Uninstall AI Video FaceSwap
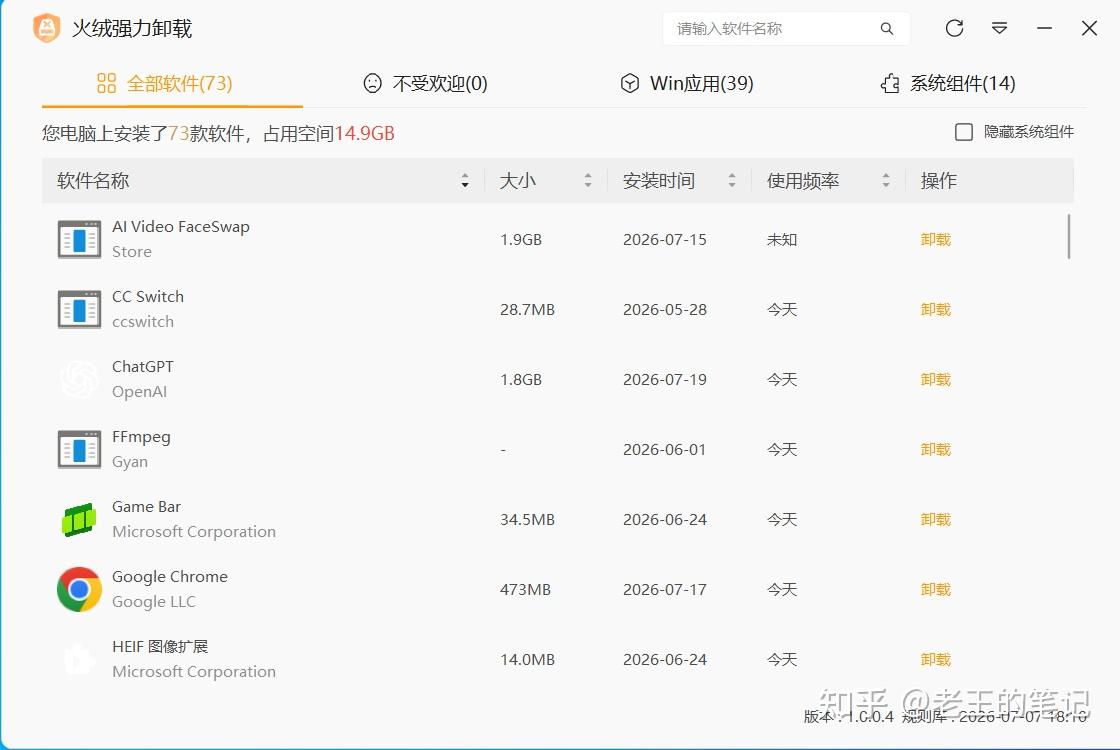Image resolution: width=1120 pixels, height=750 pixels. point(936,239)
